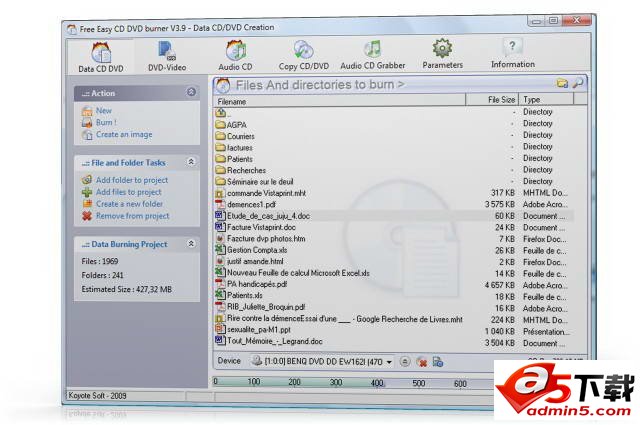Screen dimensions: 640x425
Task: Click the disc info icon beside Device
Action: (438, 362)
